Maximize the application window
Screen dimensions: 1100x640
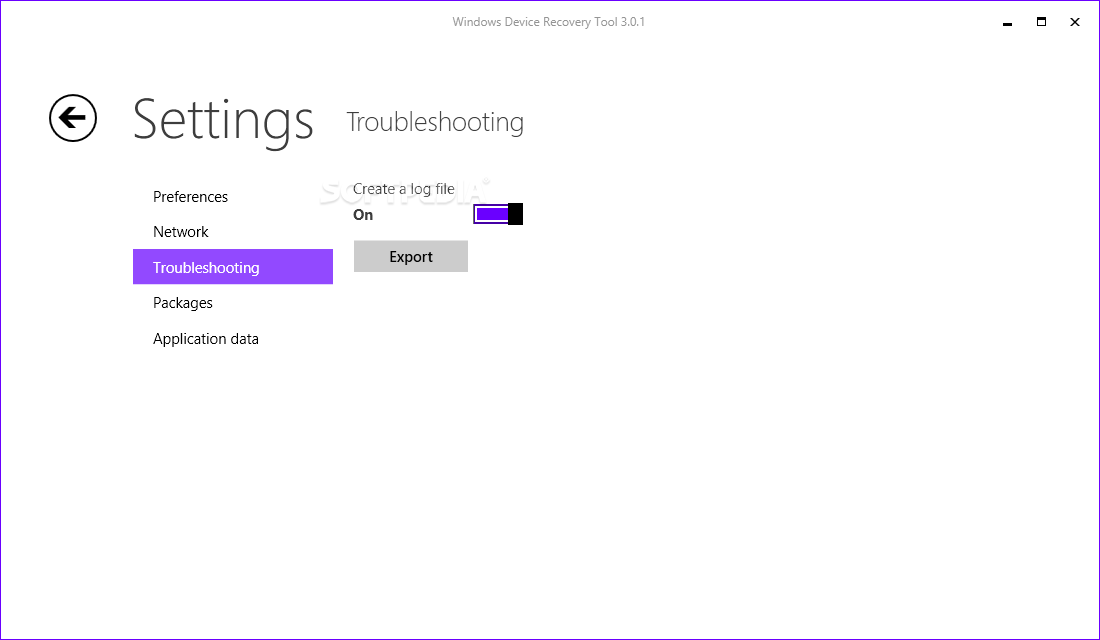coord(1041,22)
